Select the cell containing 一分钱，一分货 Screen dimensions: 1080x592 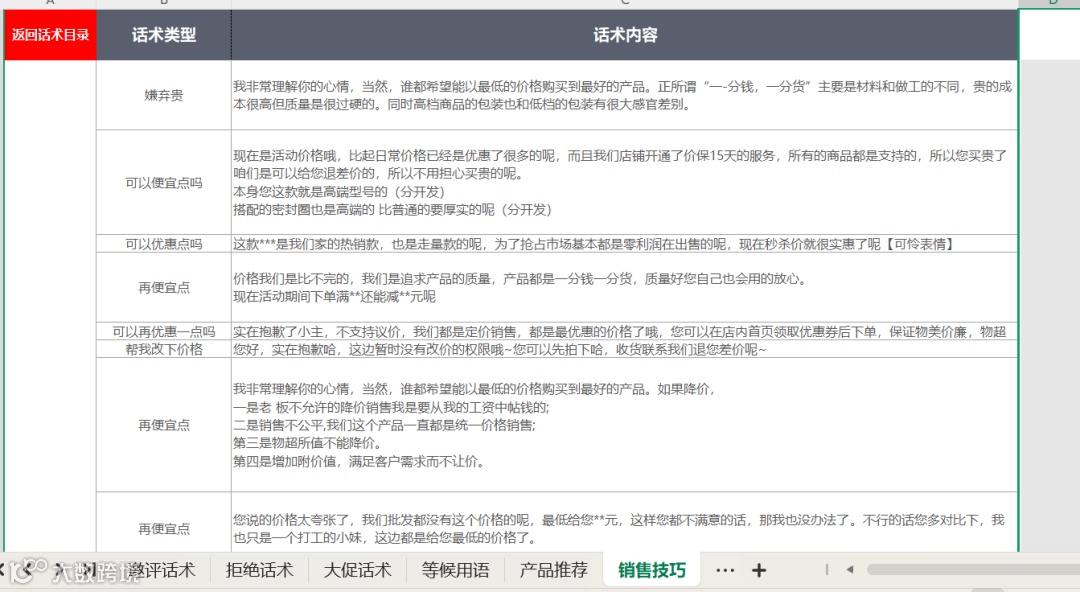[x=625, y=95]
